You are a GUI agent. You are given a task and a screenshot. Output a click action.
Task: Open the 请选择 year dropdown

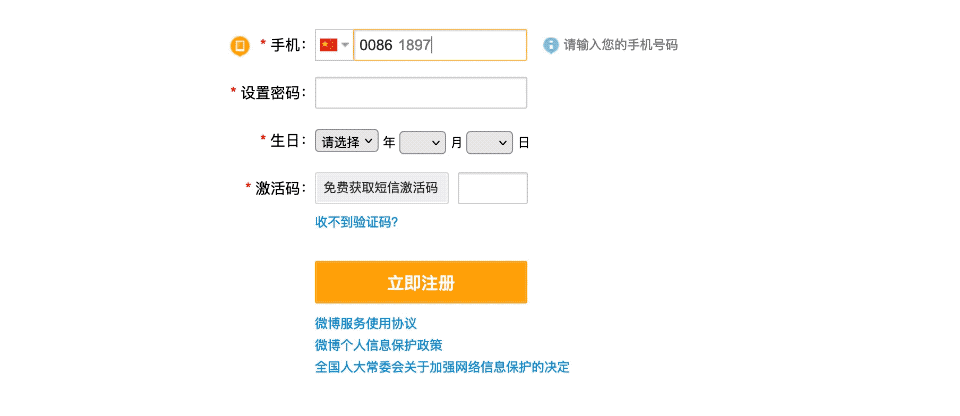click(x=347, y=141)
